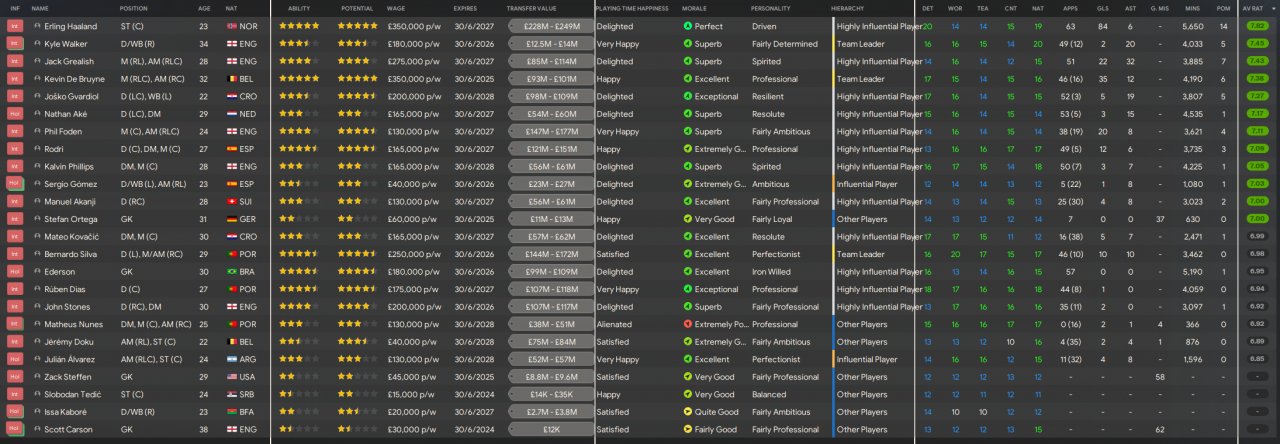Image resolution: width=1280 pixels, height=444 pixels.
Task: Sort table by HIERARCHY column header
Action: (x=847, y=8)
